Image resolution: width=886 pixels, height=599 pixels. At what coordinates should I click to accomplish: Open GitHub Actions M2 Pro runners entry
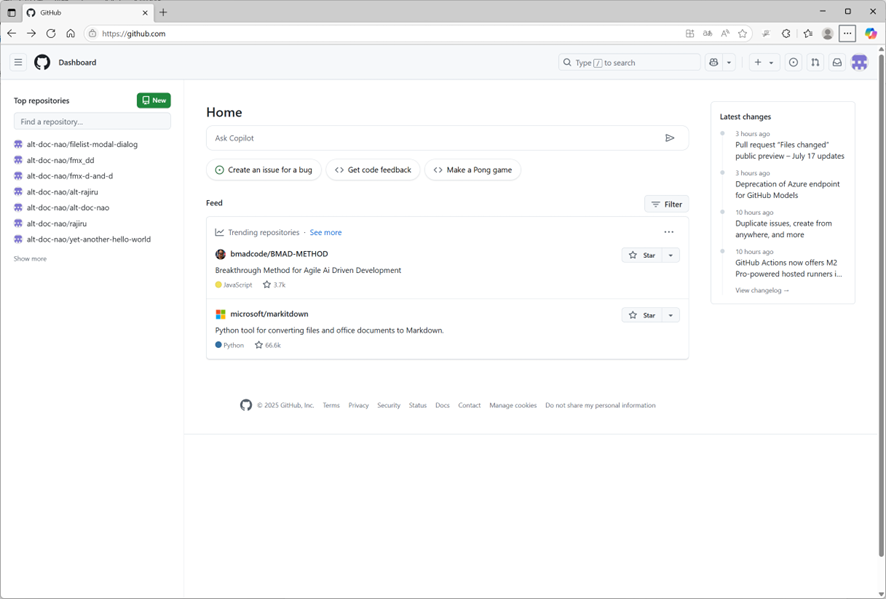point(788,268)
